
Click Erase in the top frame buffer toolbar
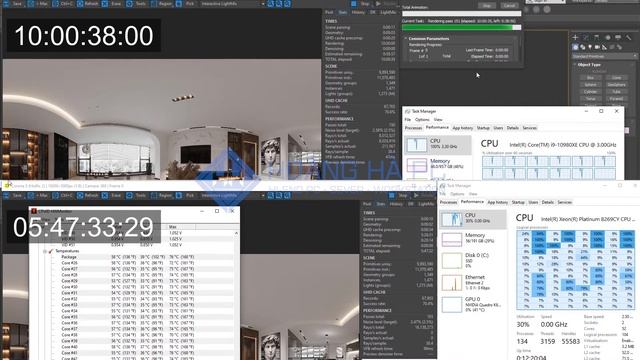click(x=113, y=4)
